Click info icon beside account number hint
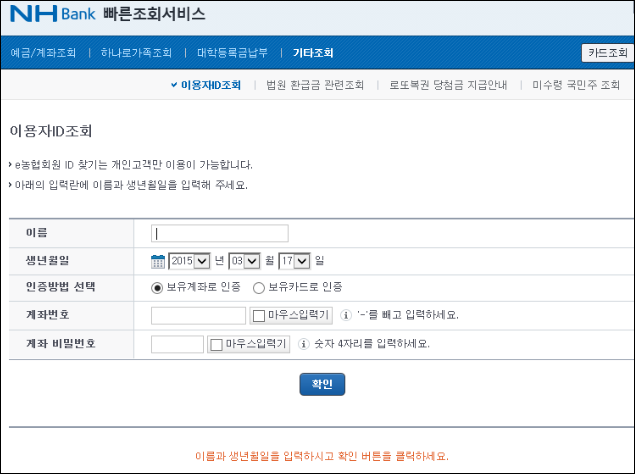 pyautogui.click(x=345, y=315)
